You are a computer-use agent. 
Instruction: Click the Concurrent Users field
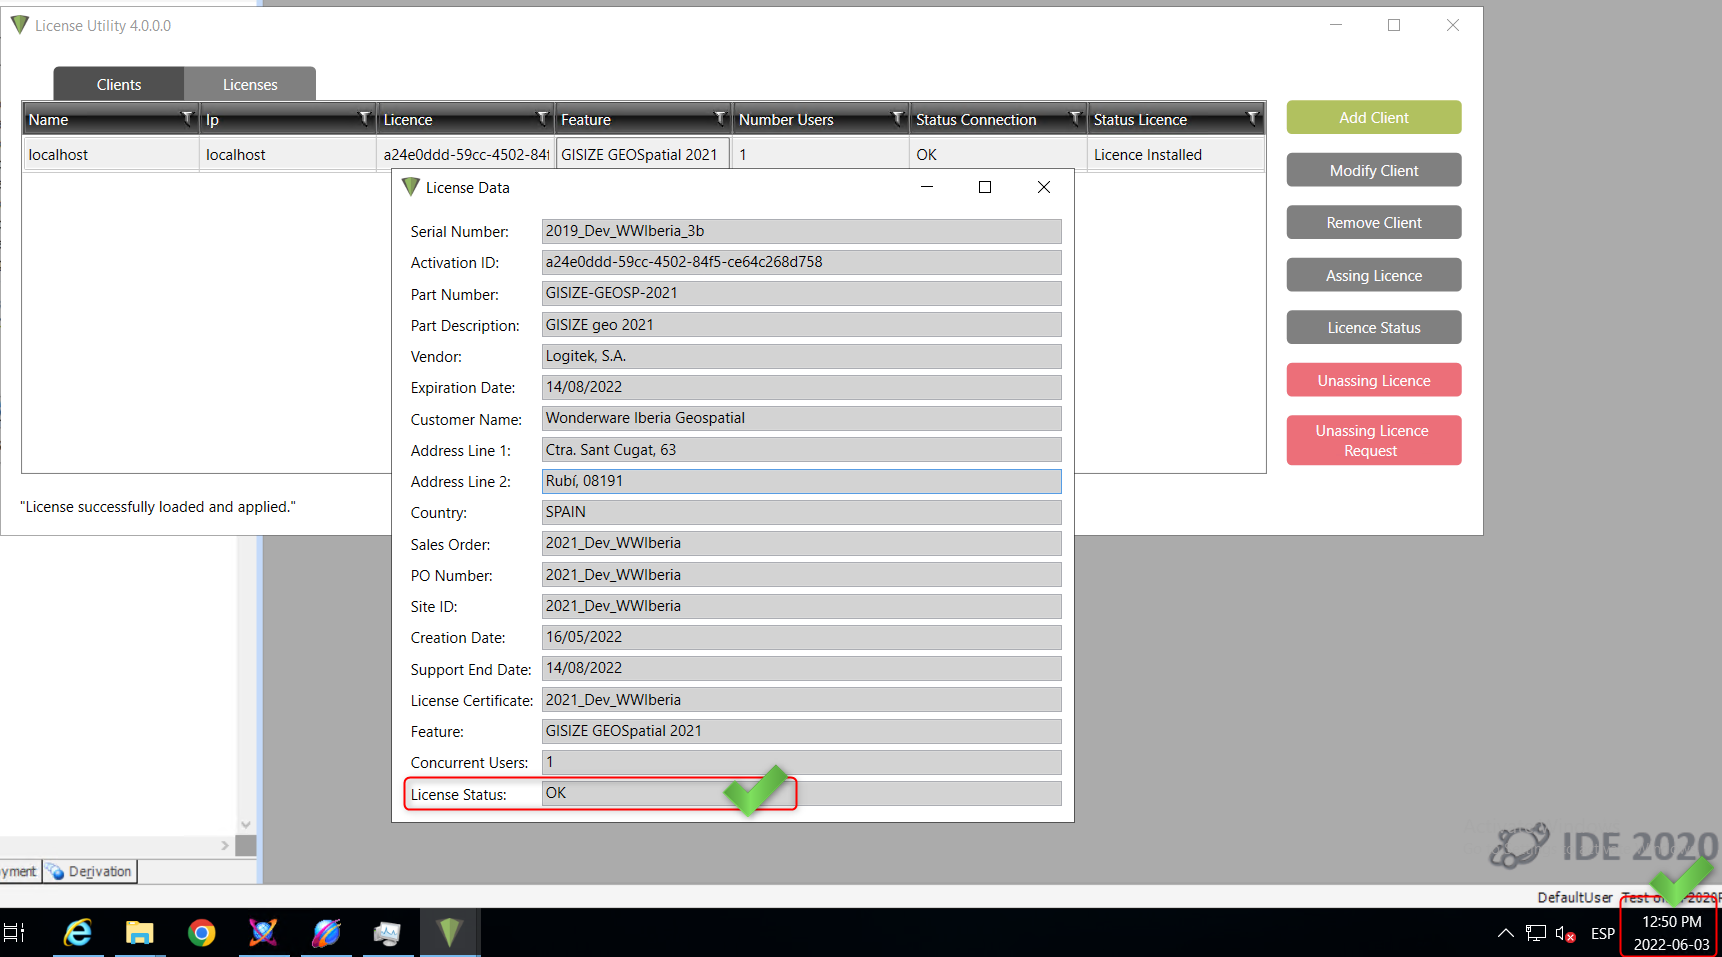coord(801,762)
